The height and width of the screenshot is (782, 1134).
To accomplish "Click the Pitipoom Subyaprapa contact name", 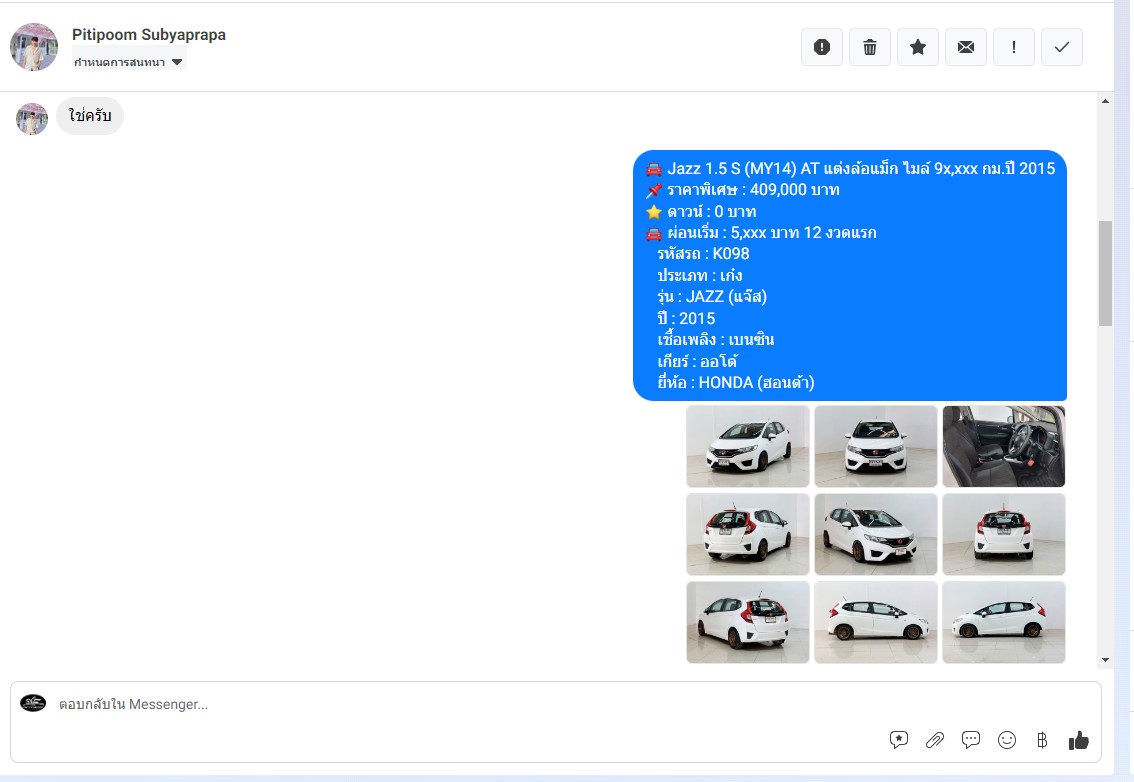I will click(x=148, y=35).
